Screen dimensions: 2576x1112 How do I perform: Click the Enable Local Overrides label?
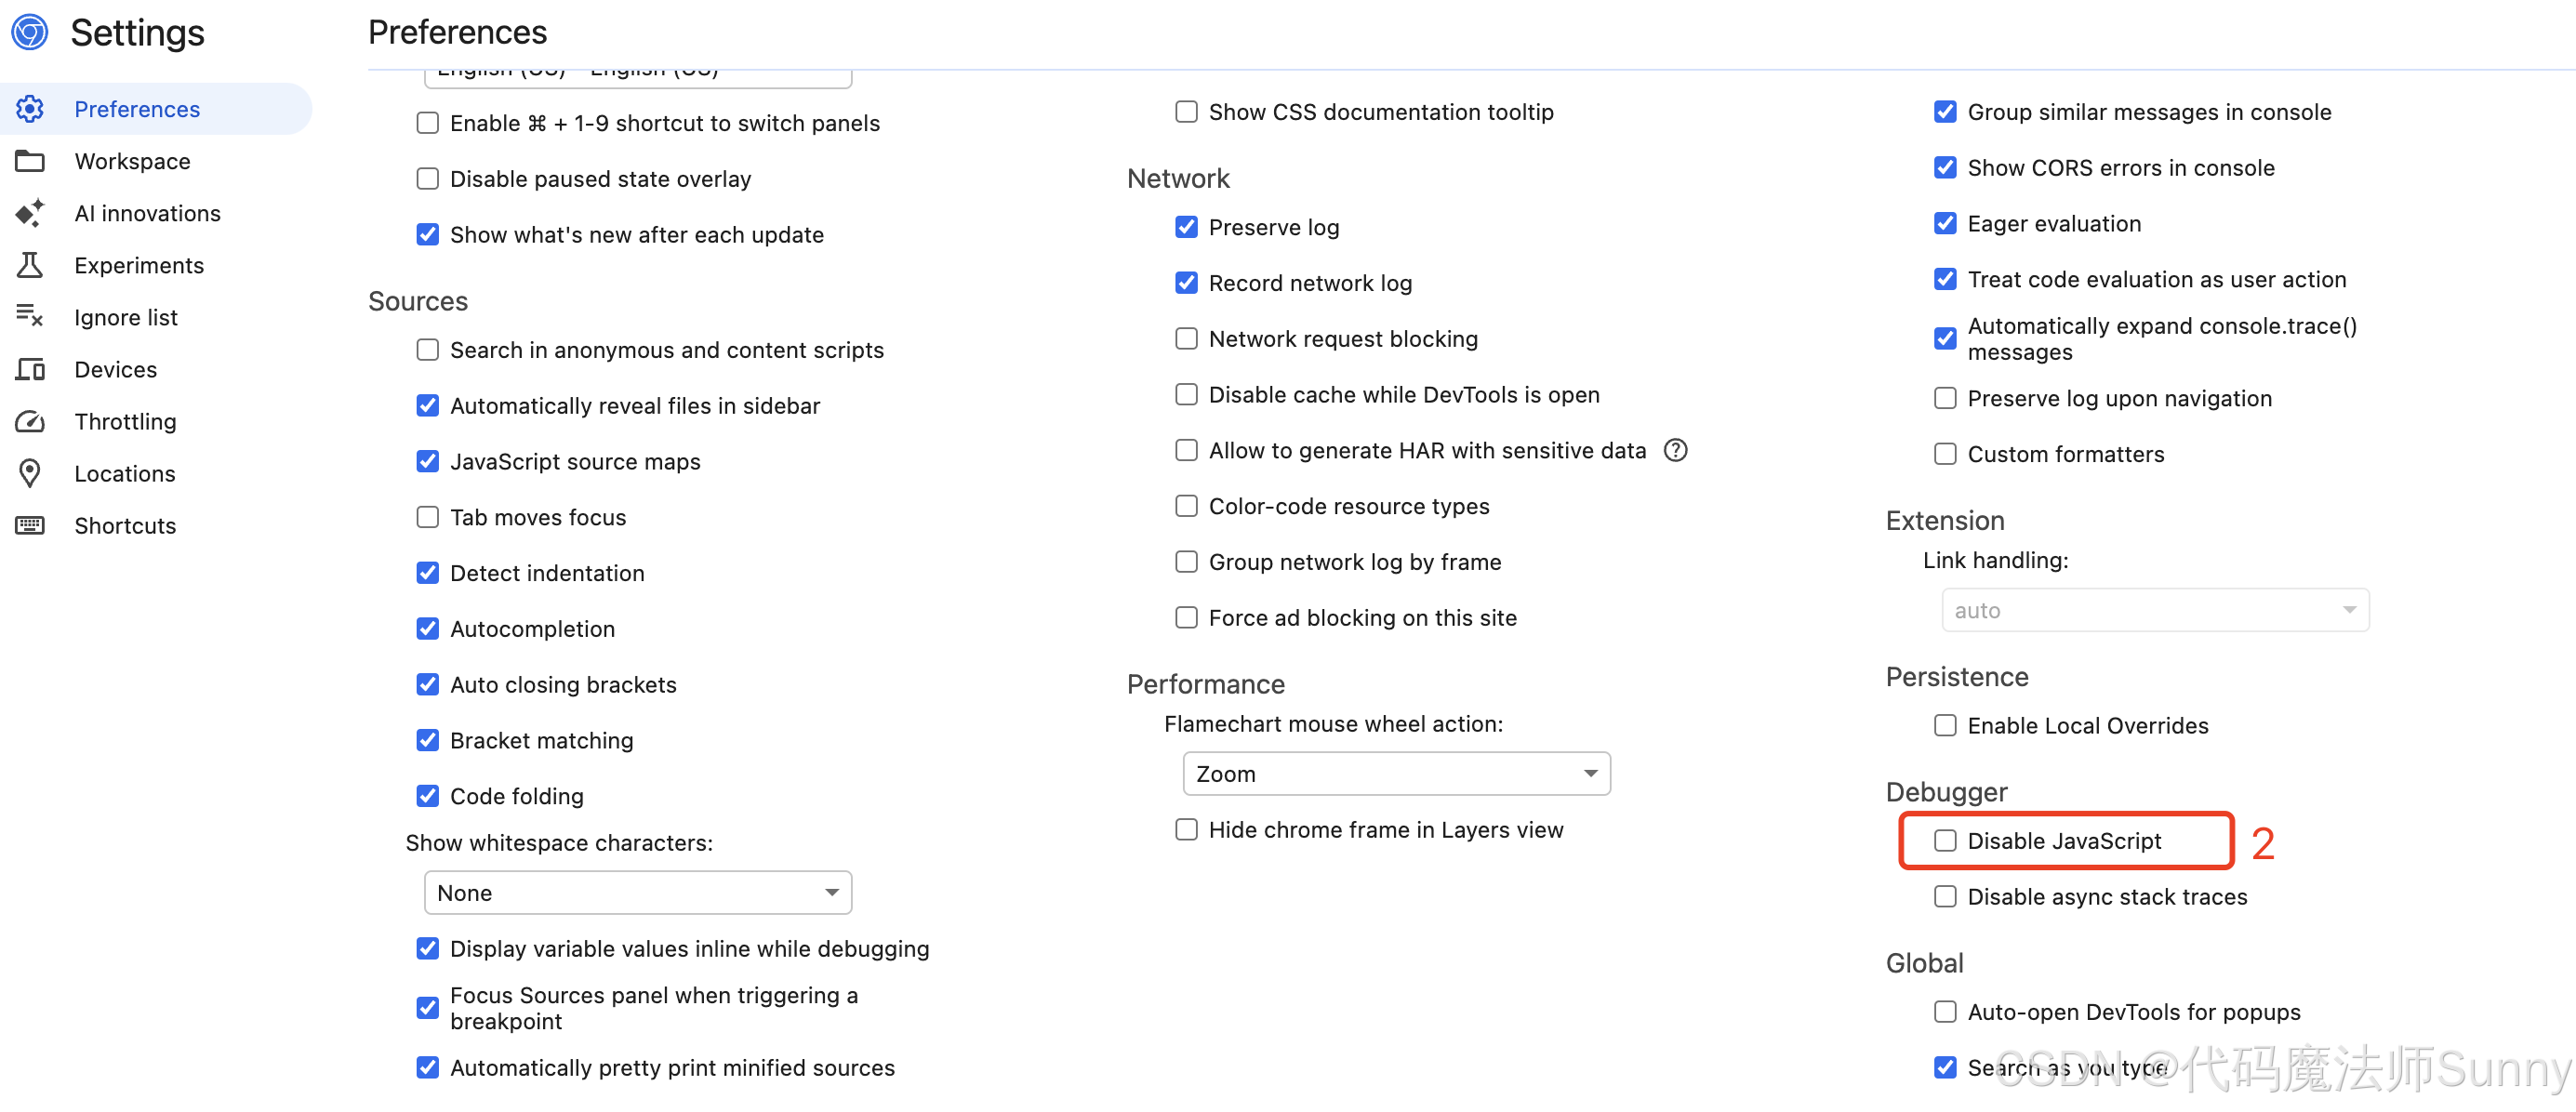coord(2087,725)
